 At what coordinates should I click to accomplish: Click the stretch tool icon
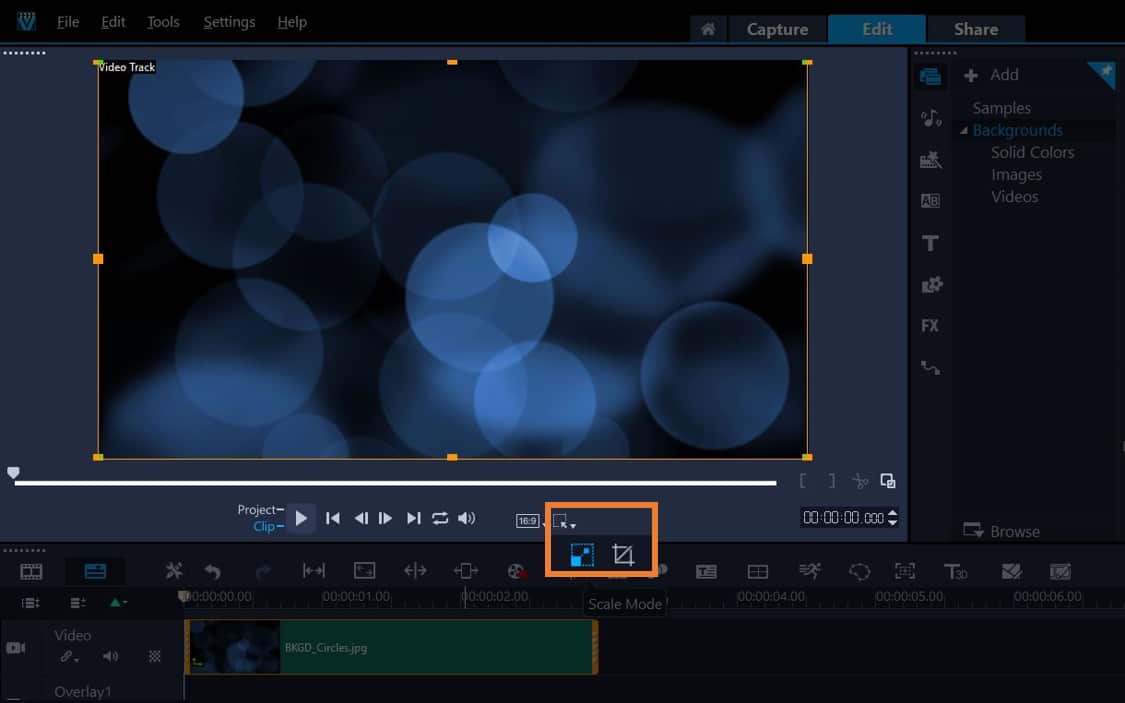click(364, 571)
